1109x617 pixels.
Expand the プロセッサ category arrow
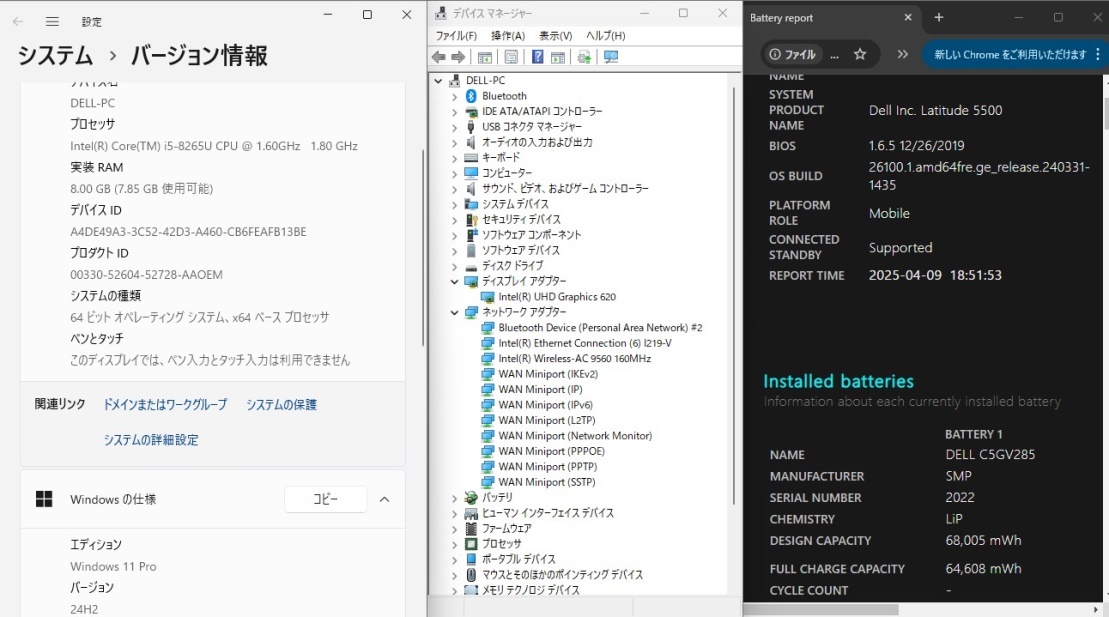point(455,544)
